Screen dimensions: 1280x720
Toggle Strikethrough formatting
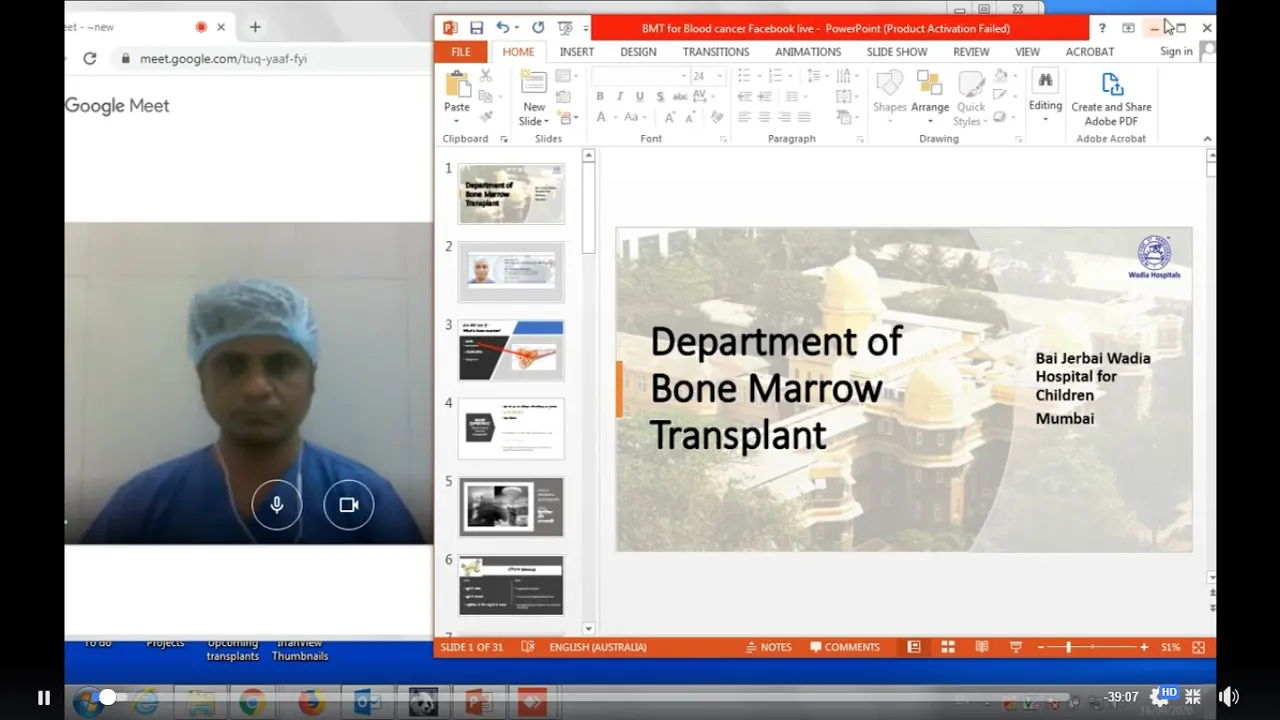[x=680, y=96]
